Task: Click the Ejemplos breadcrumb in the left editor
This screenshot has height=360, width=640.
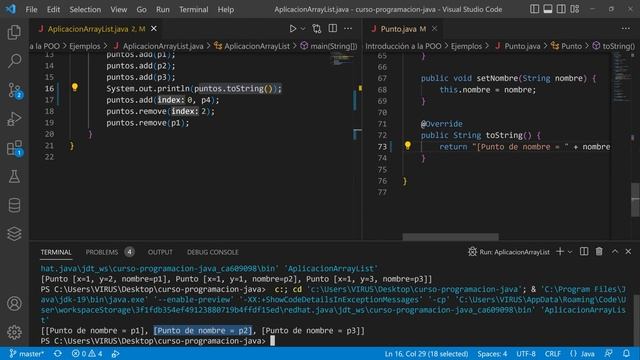Action: click(x=85, y=46)
